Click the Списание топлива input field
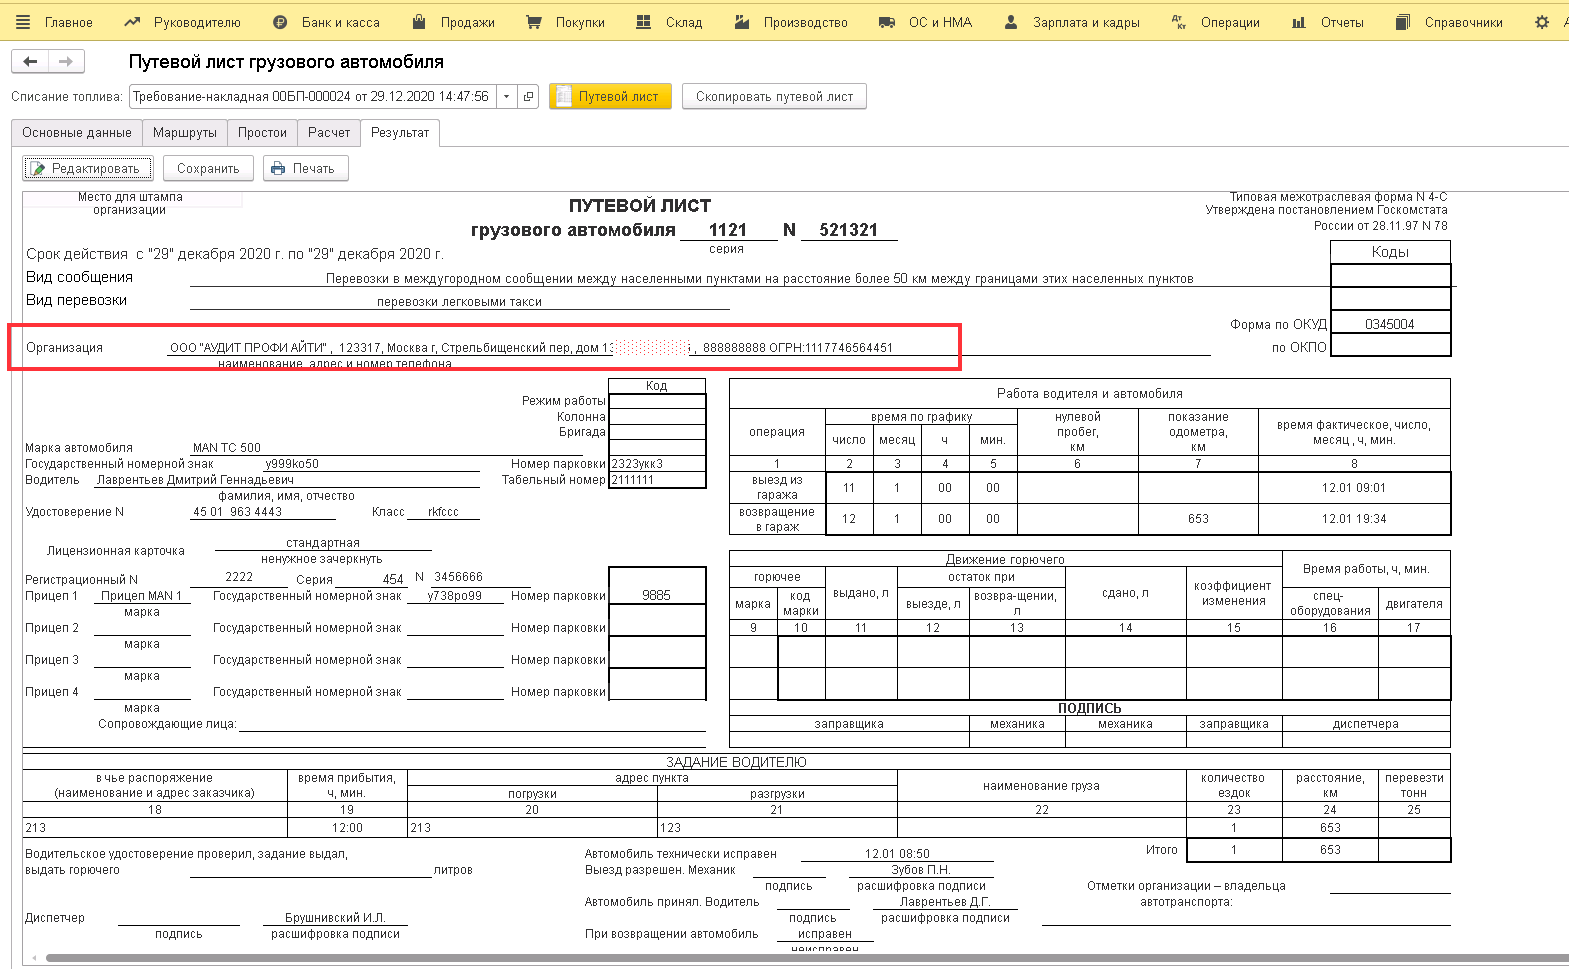The height and width of the screenshot is (969, 1569). pyautogui.click(x=313, y=97)
